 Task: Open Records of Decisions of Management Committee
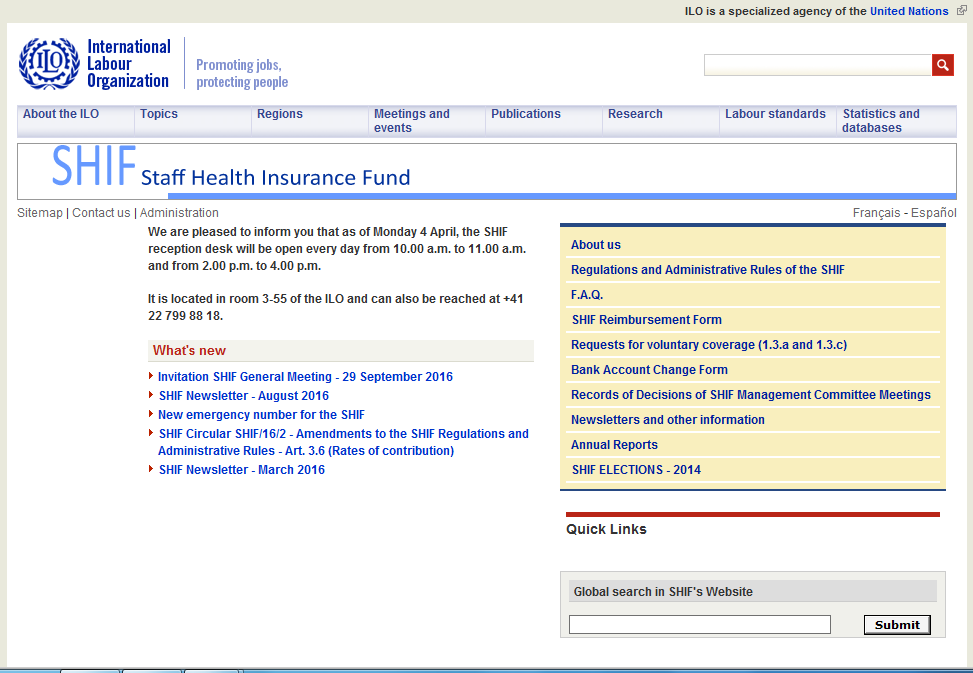[751, 395]
